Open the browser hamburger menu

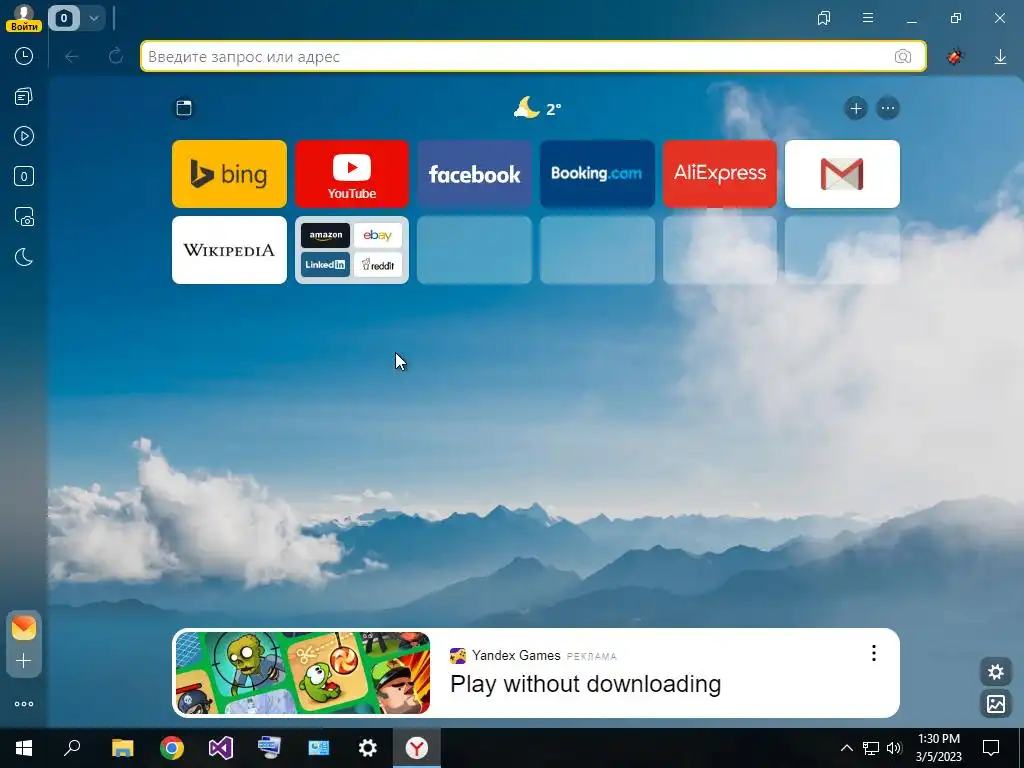coord(868,18)
